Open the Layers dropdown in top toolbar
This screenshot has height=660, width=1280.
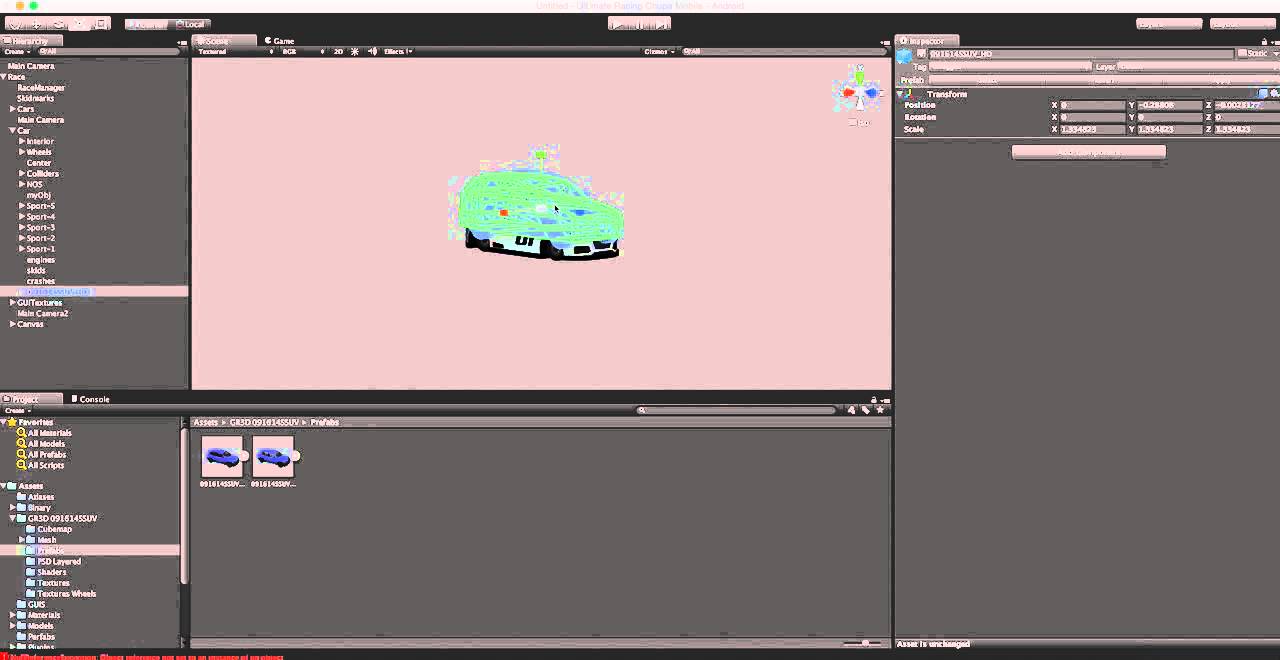click(1169, 24)
